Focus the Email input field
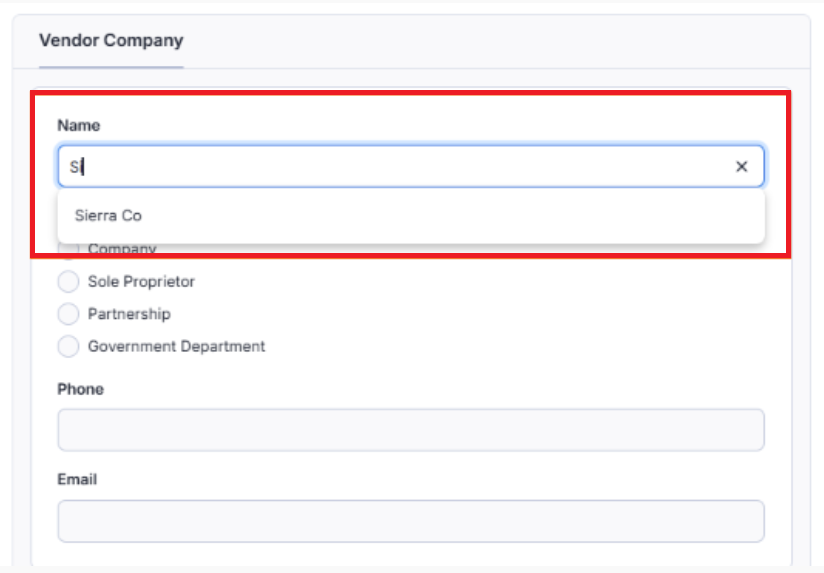Viewport: 824px width, 573px height. pos(410,521)
